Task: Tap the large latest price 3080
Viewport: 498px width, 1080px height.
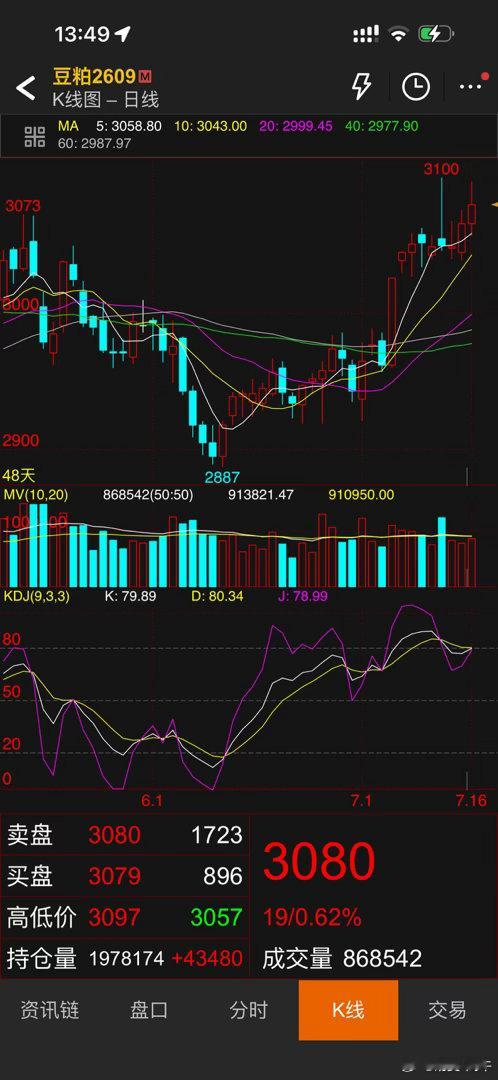Action: (319, 861)
